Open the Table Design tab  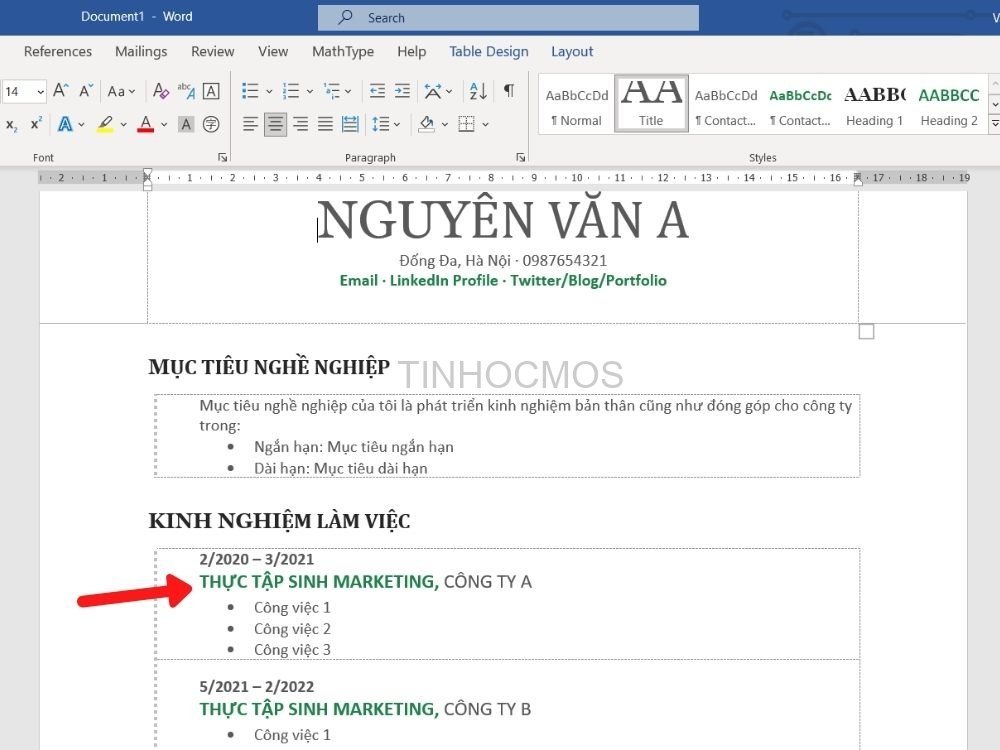[489, 52]
